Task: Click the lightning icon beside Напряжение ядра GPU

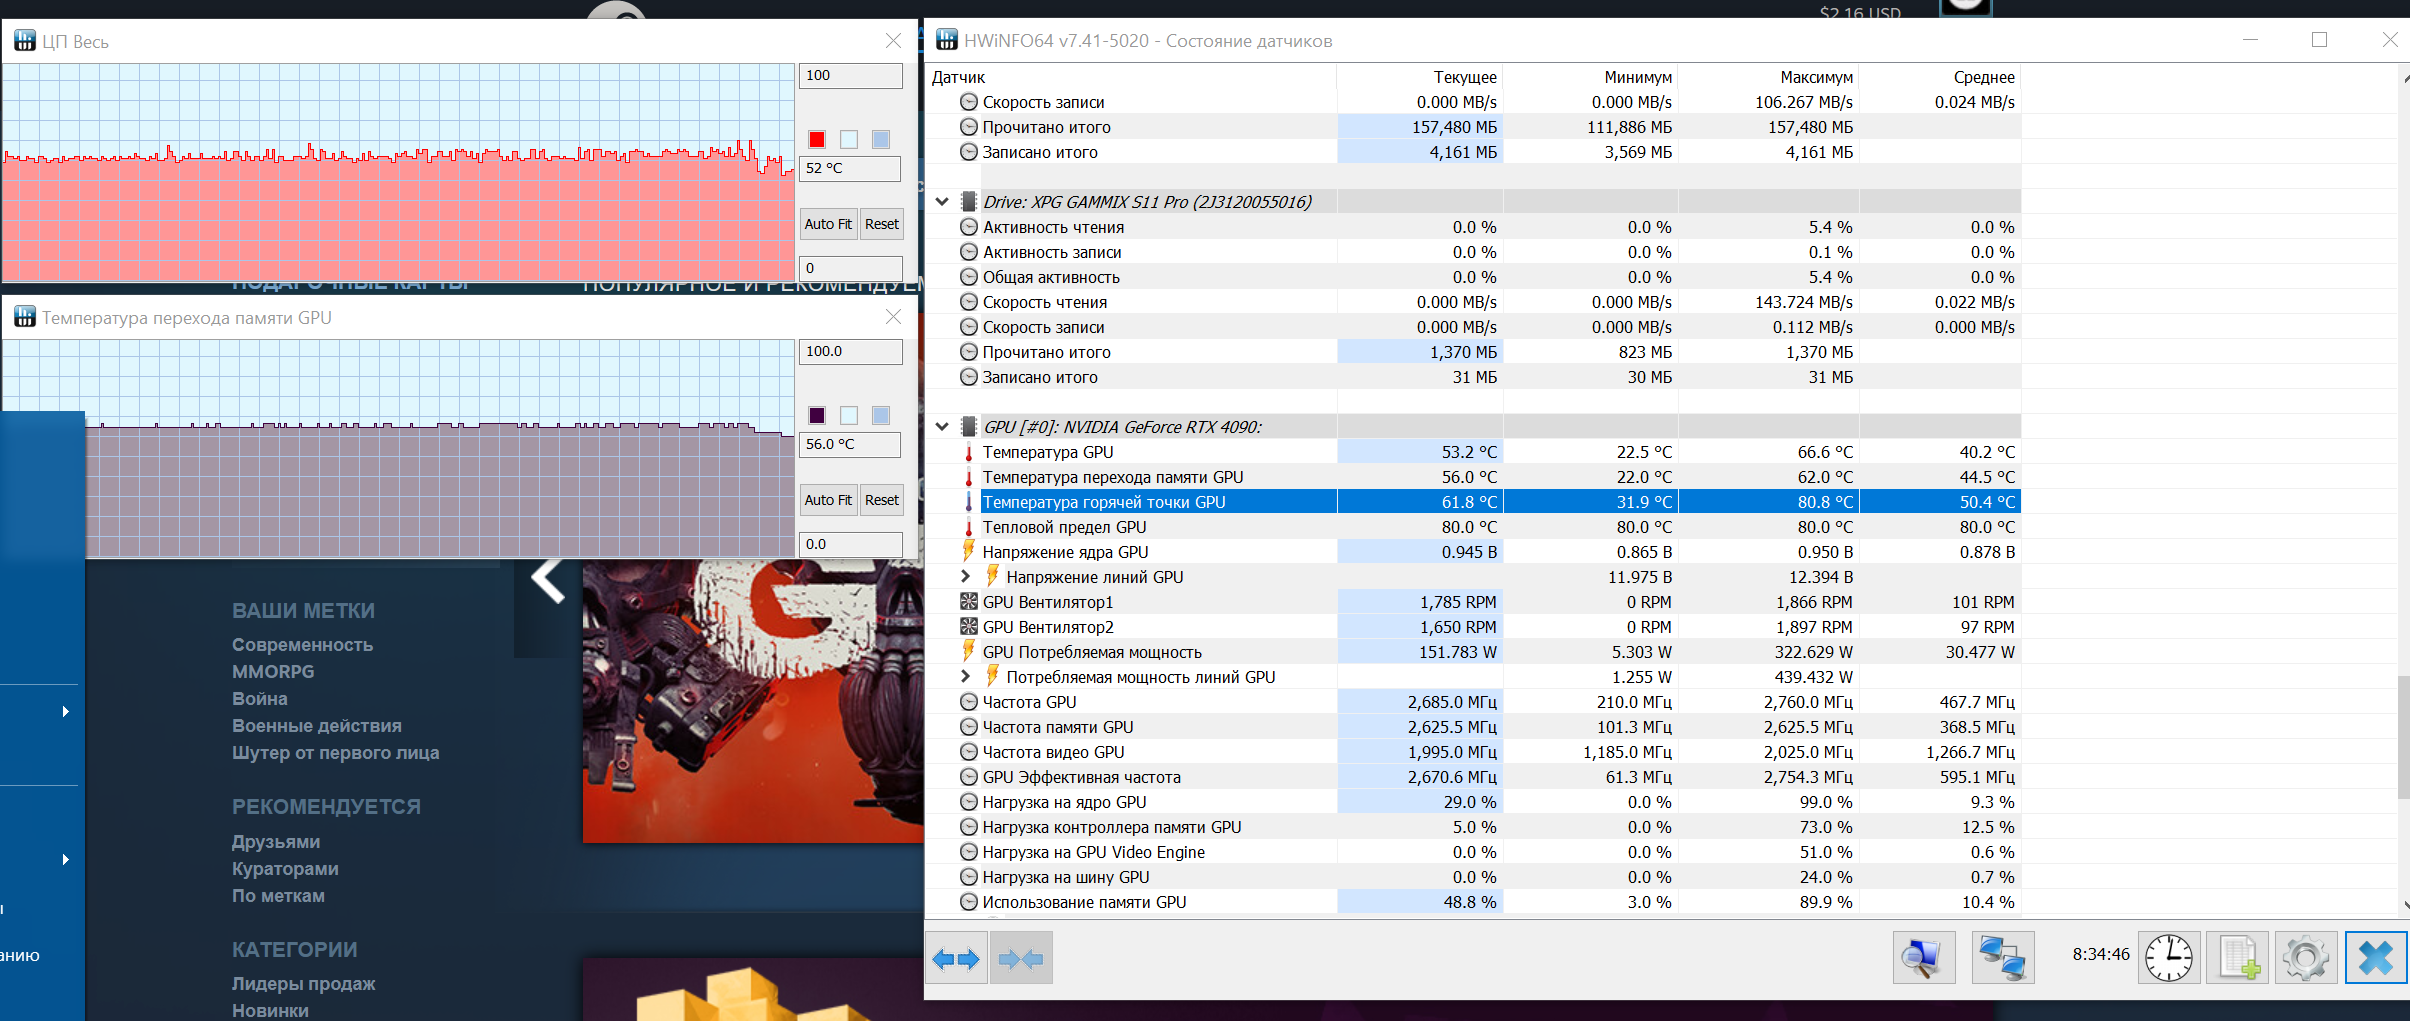Action: (x=968, y=551)
